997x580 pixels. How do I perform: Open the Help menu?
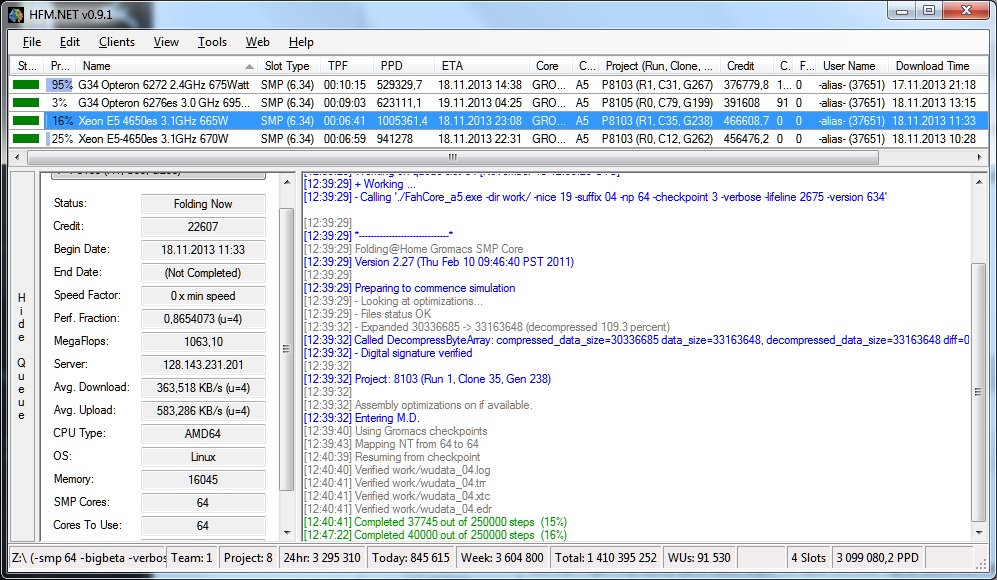click(301, 42)
